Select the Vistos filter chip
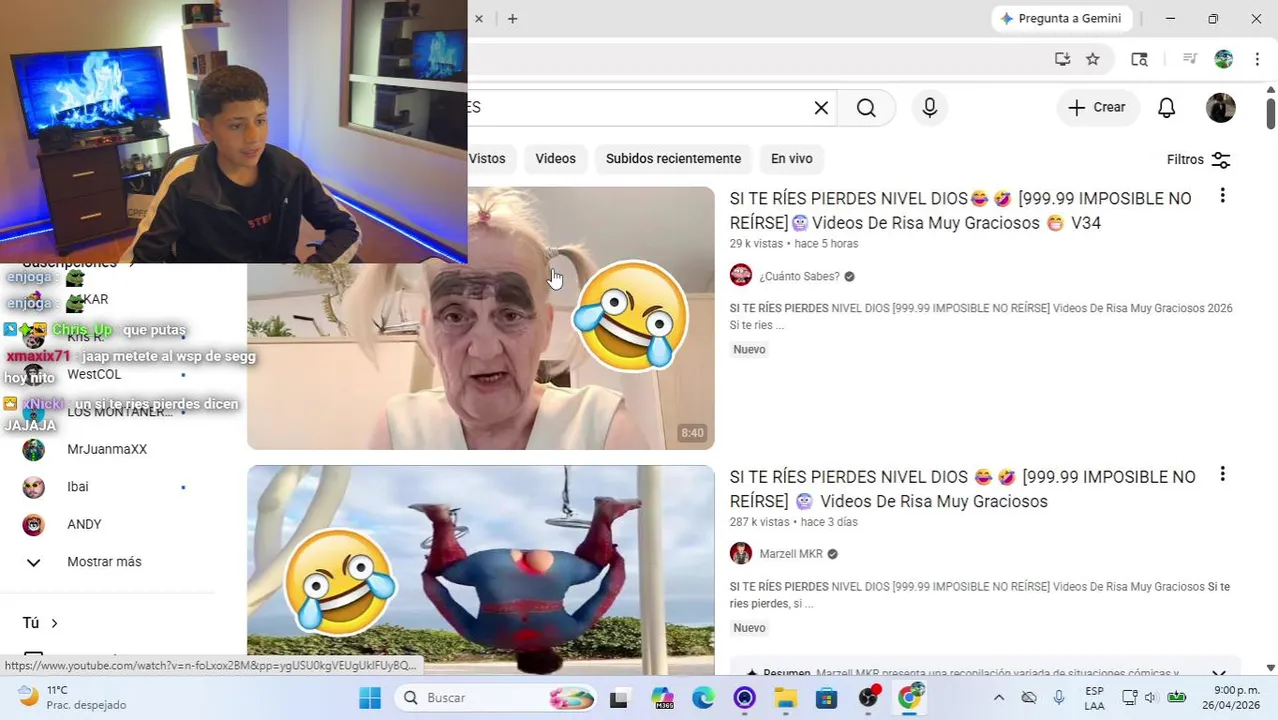The image size is (1278, 720). pos(490,159)
